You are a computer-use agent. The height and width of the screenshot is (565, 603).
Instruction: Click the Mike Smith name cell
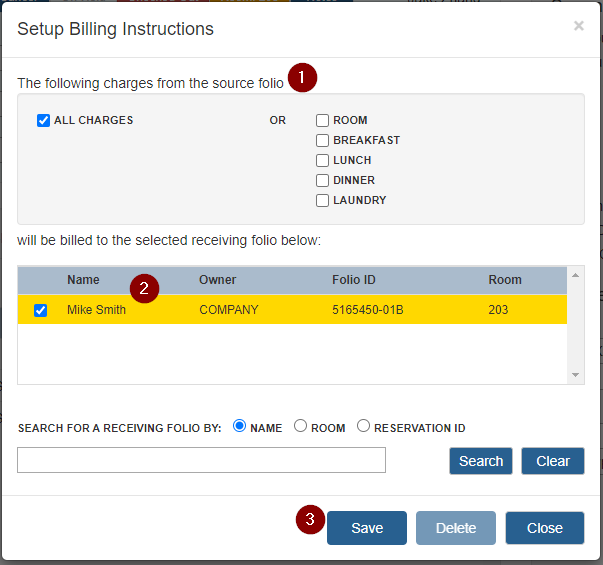(97, 310)
